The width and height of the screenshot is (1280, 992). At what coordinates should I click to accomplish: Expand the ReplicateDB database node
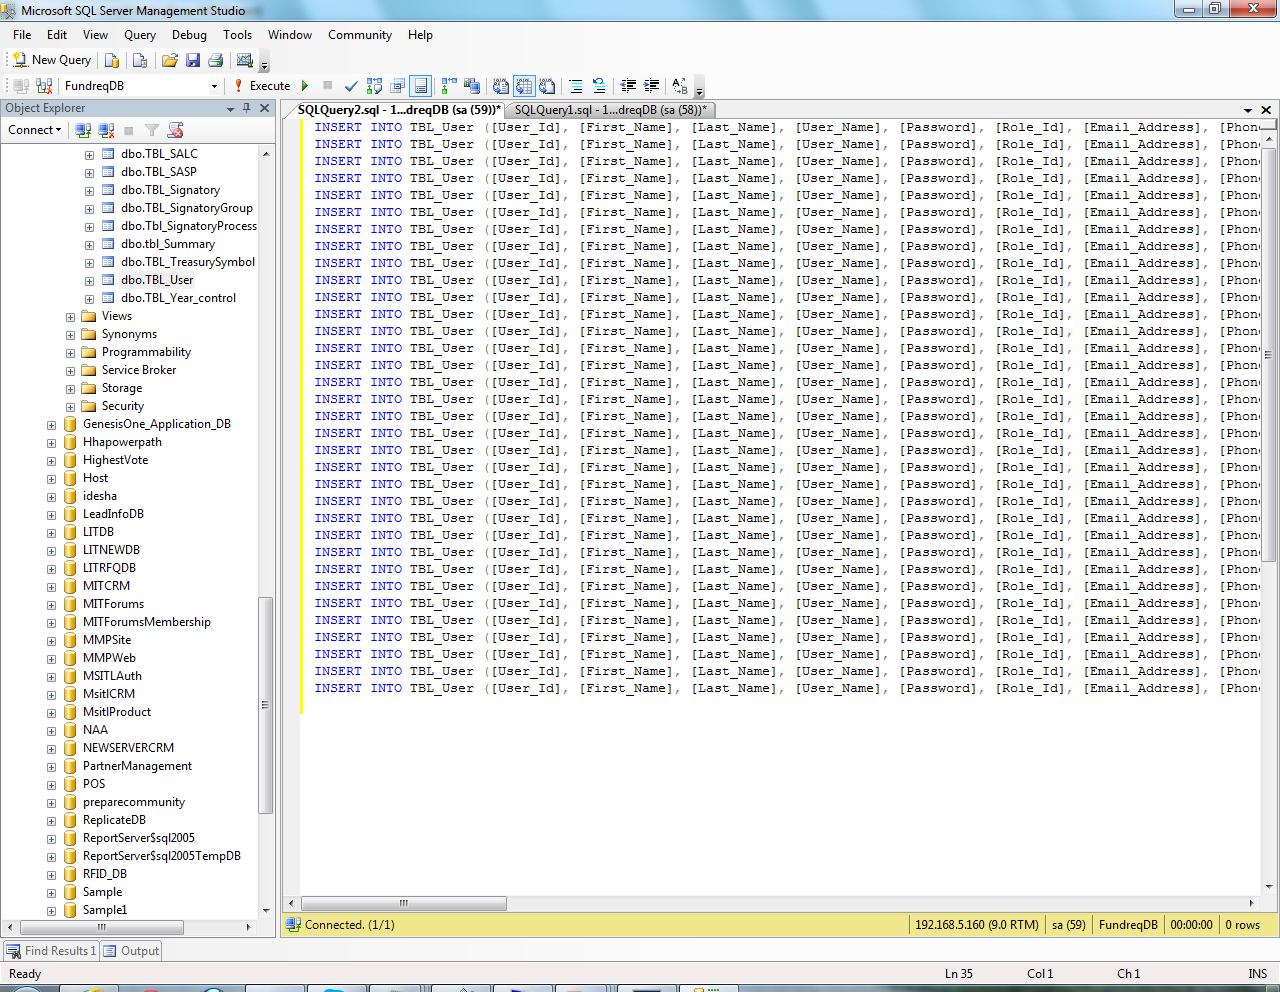click(x=51, y=821)
